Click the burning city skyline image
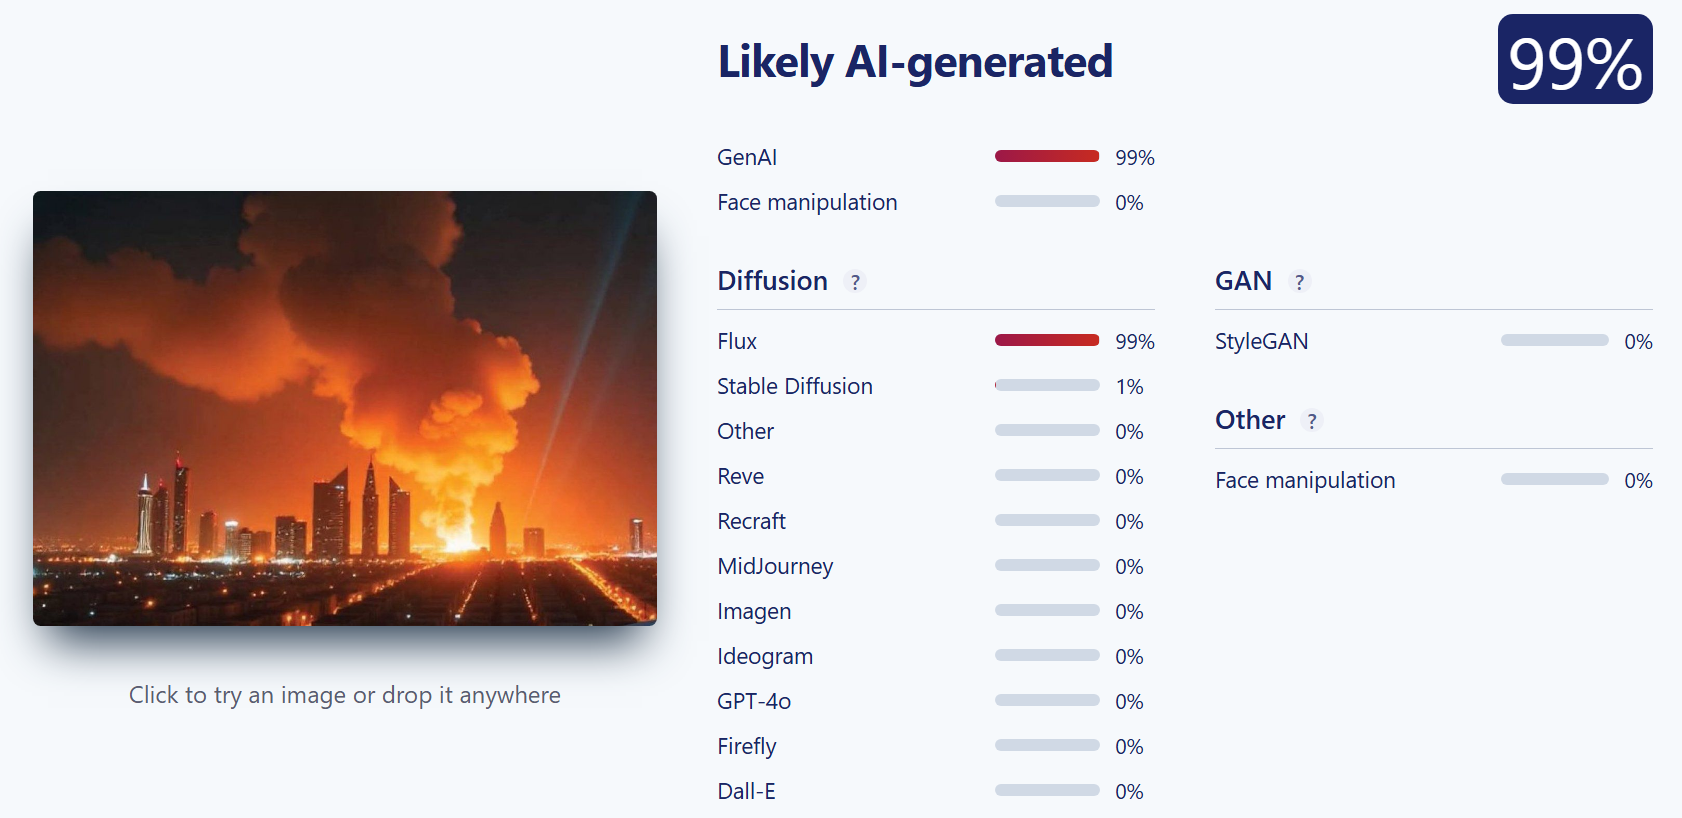 pyautogui.click(x=345, y=408)
